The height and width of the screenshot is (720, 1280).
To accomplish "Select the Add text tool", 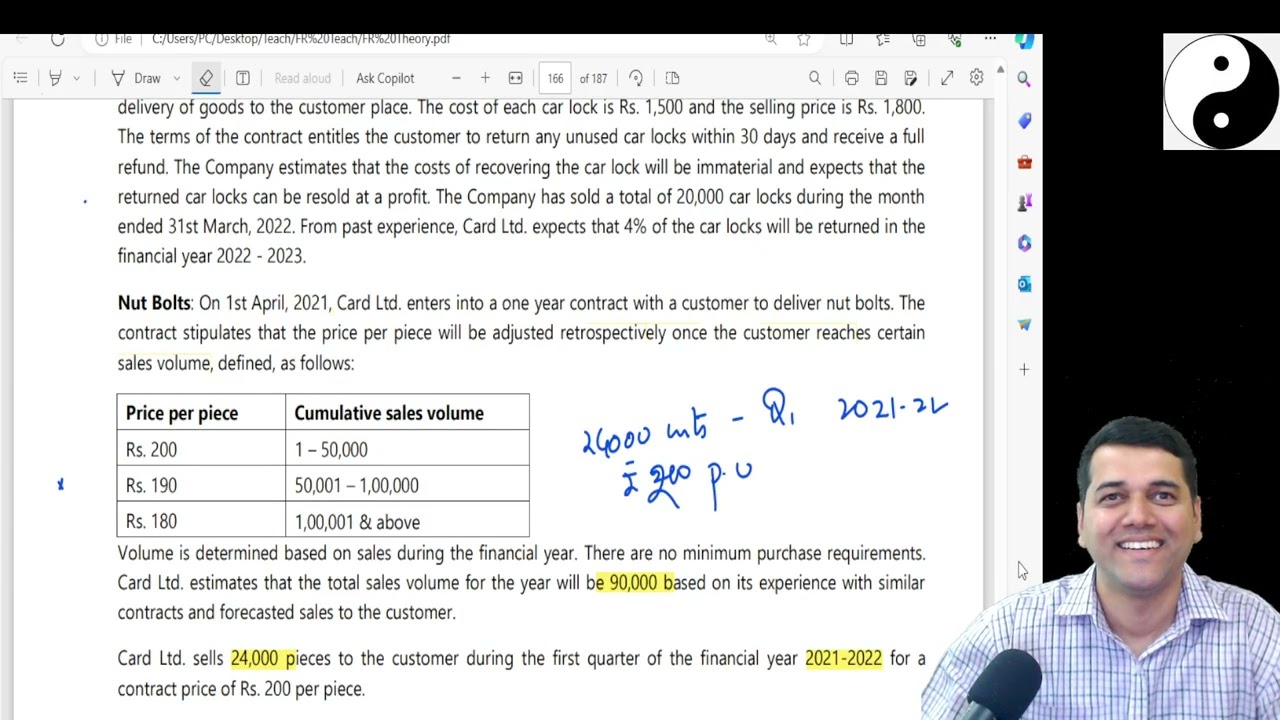I will (242, 78).
